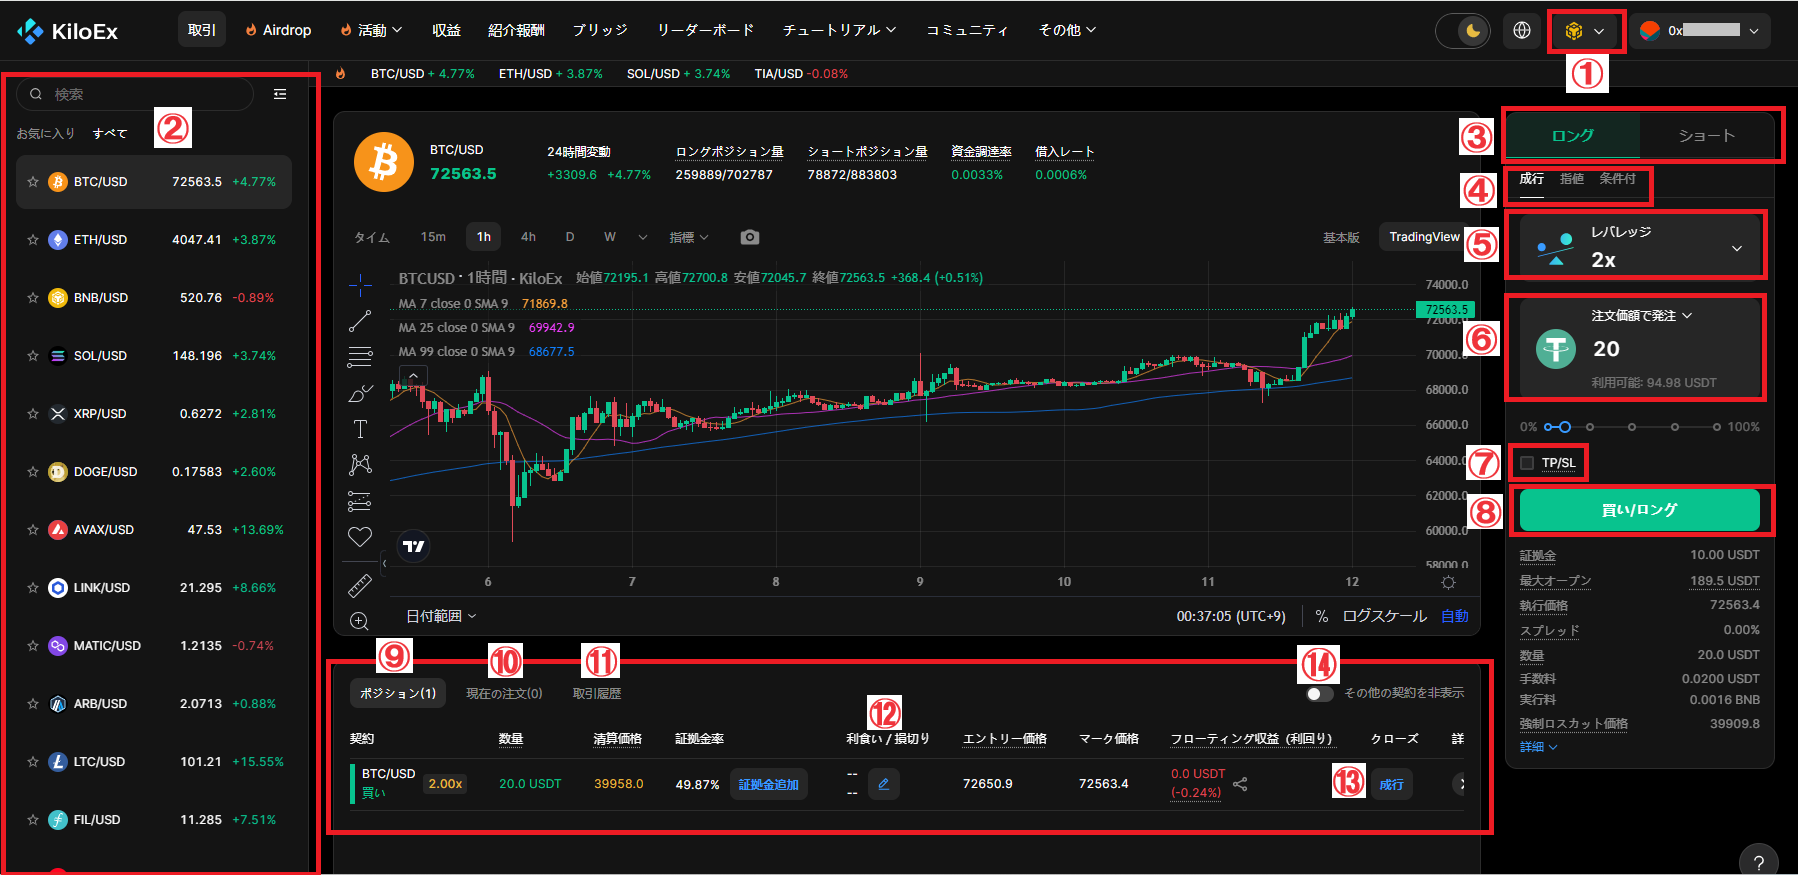
Task: Click edit pencil for take-profit/stop-loss
Action: click(x=883, y=784)
